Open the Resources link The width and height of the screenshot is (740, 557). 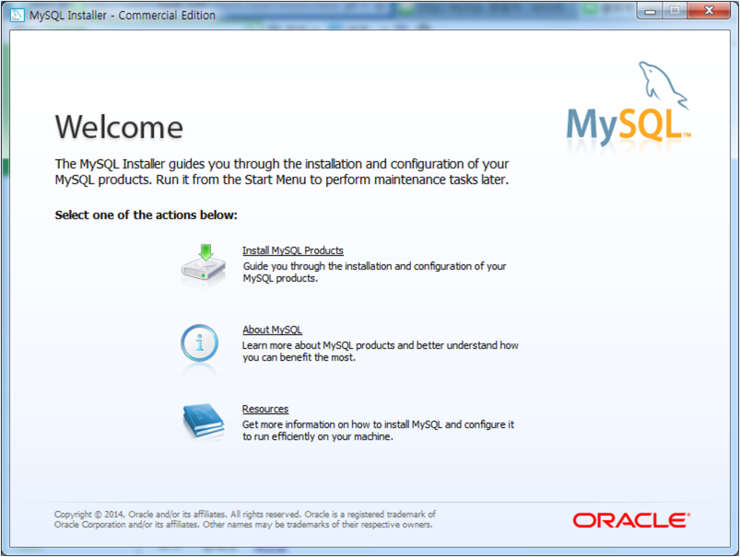click(x=265, y=409)
